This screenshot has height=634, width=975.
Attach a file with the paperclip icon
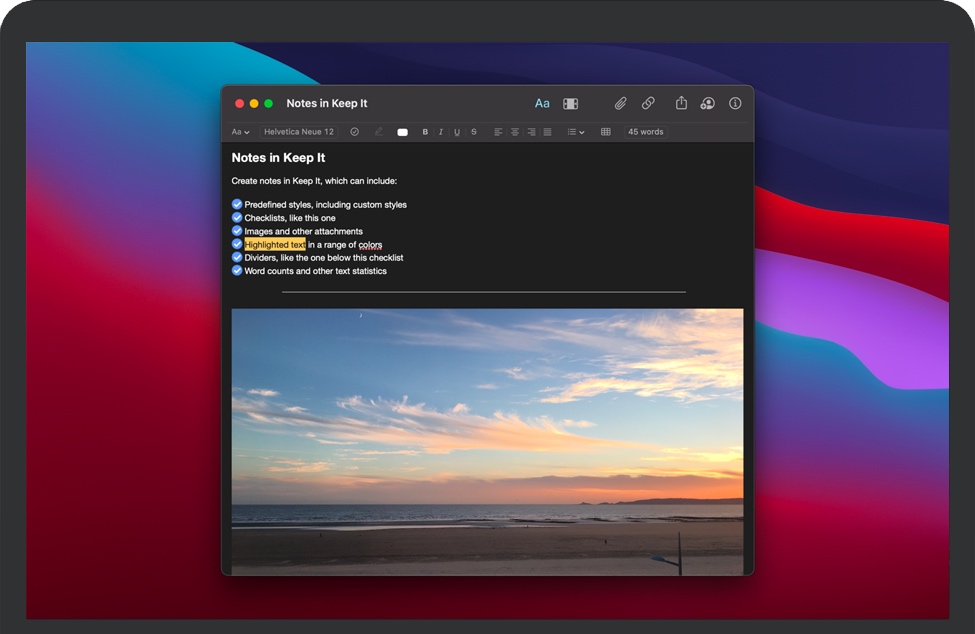[x=620, y=103]
